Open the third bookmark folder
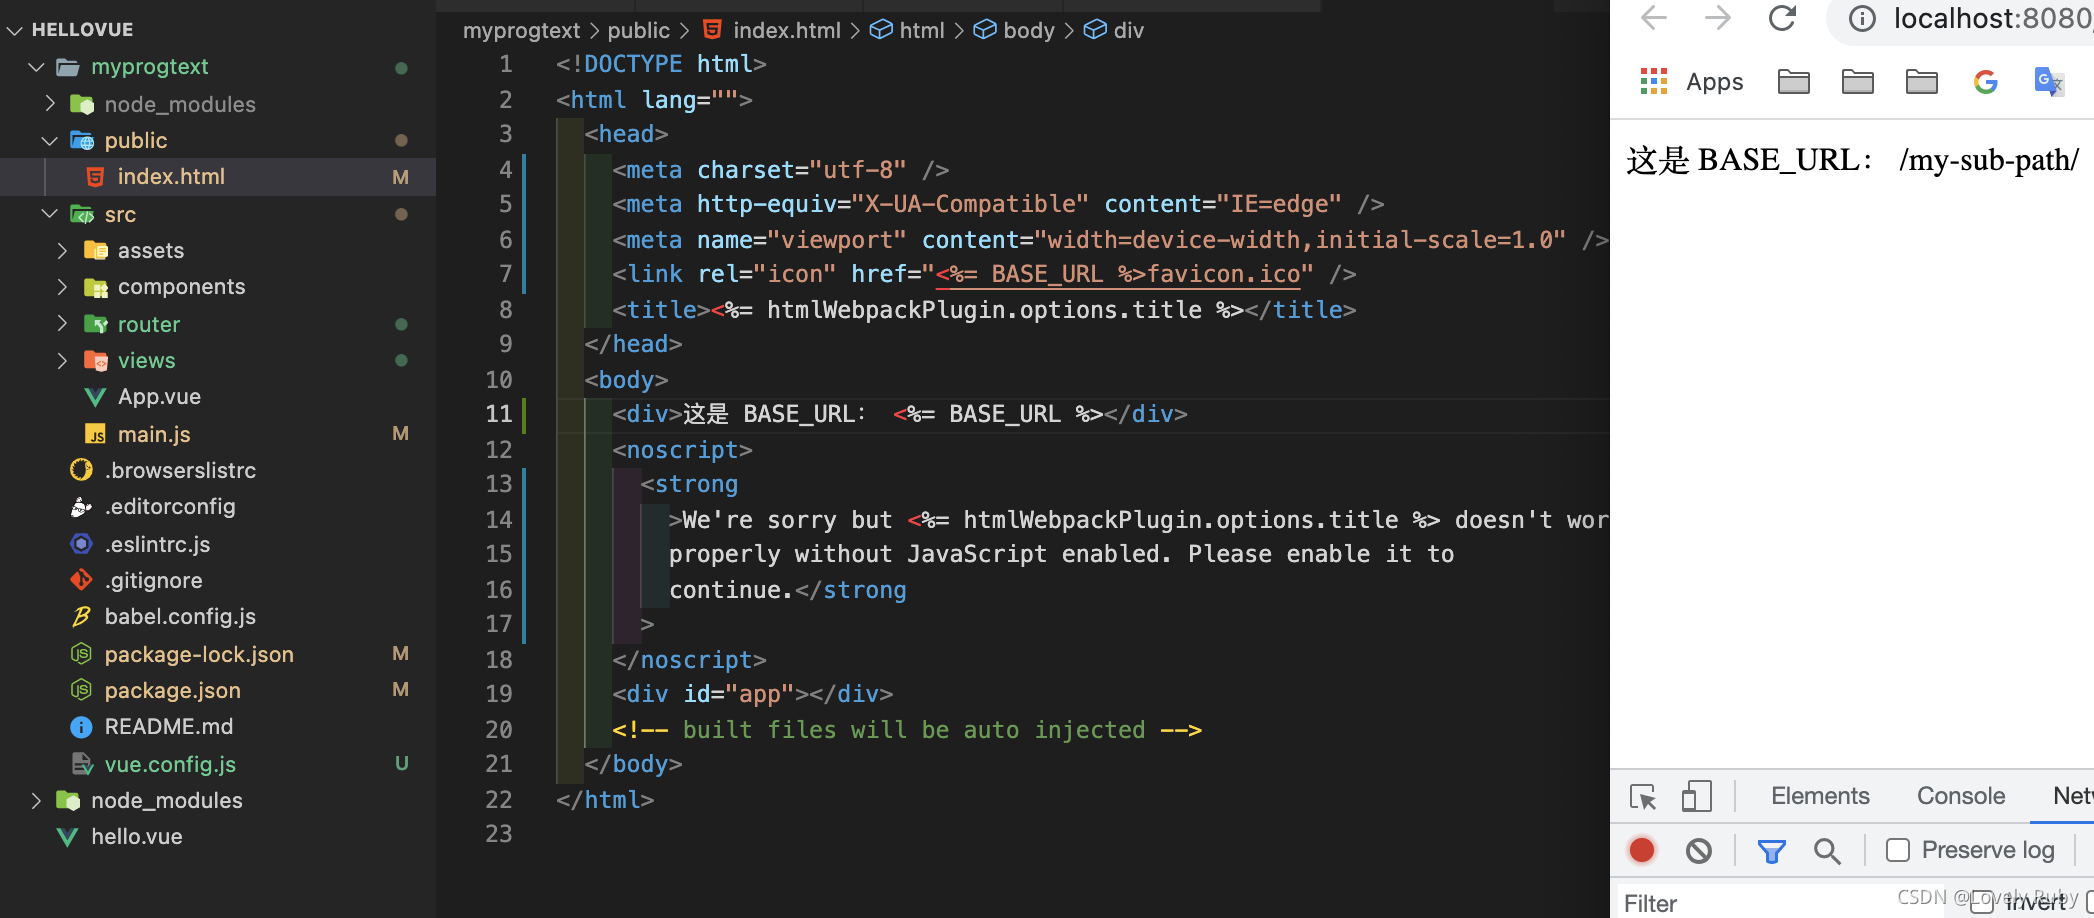The image size is (2094, 918). [x=1921, y=81]
